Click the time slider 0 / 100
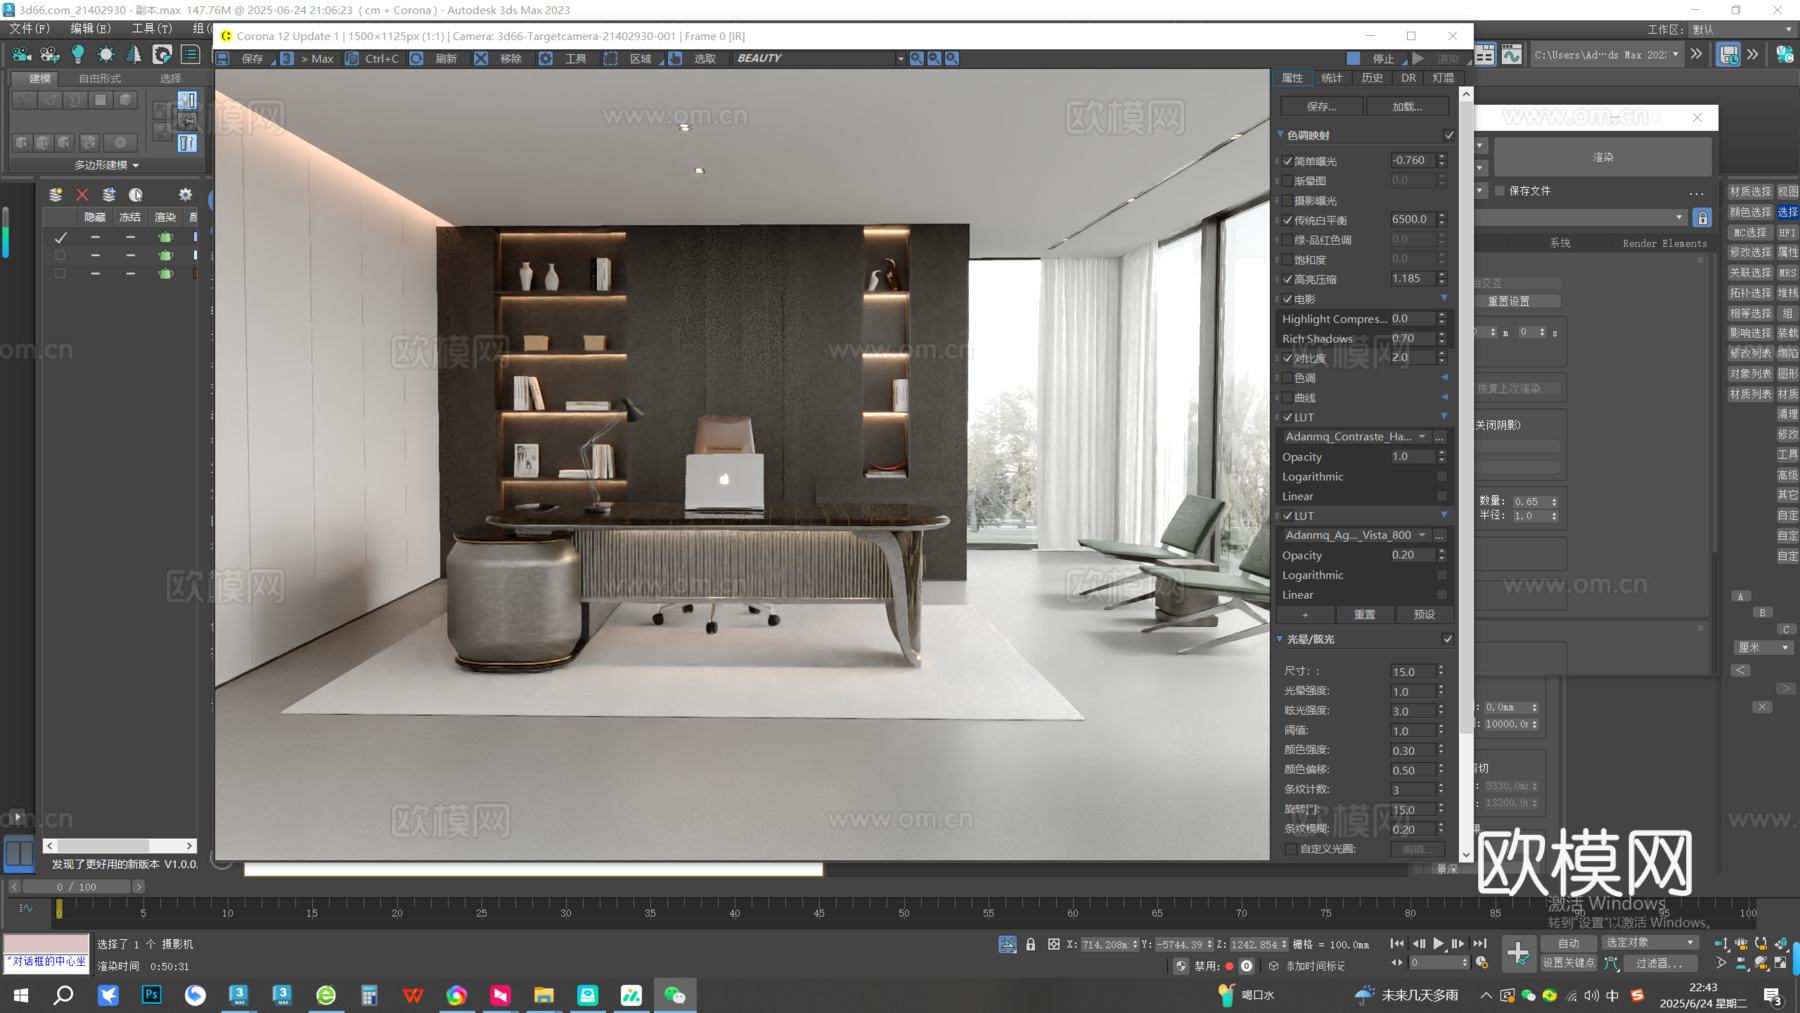Image resolution: width=1800 pixels, height=1013 pixels. [x=77, y=887]
